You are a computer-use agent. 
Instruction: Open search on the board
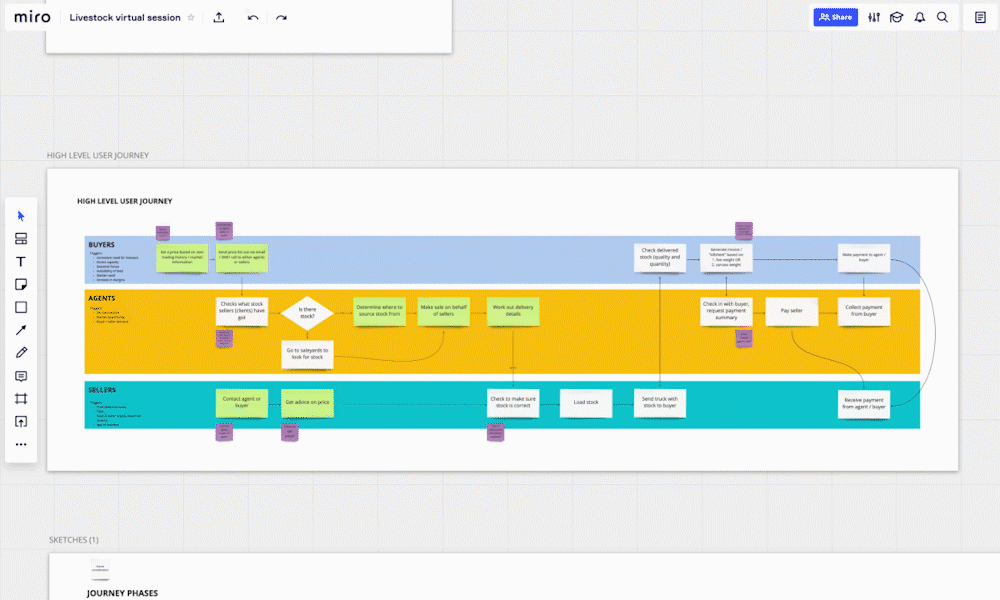pos(942,17)
